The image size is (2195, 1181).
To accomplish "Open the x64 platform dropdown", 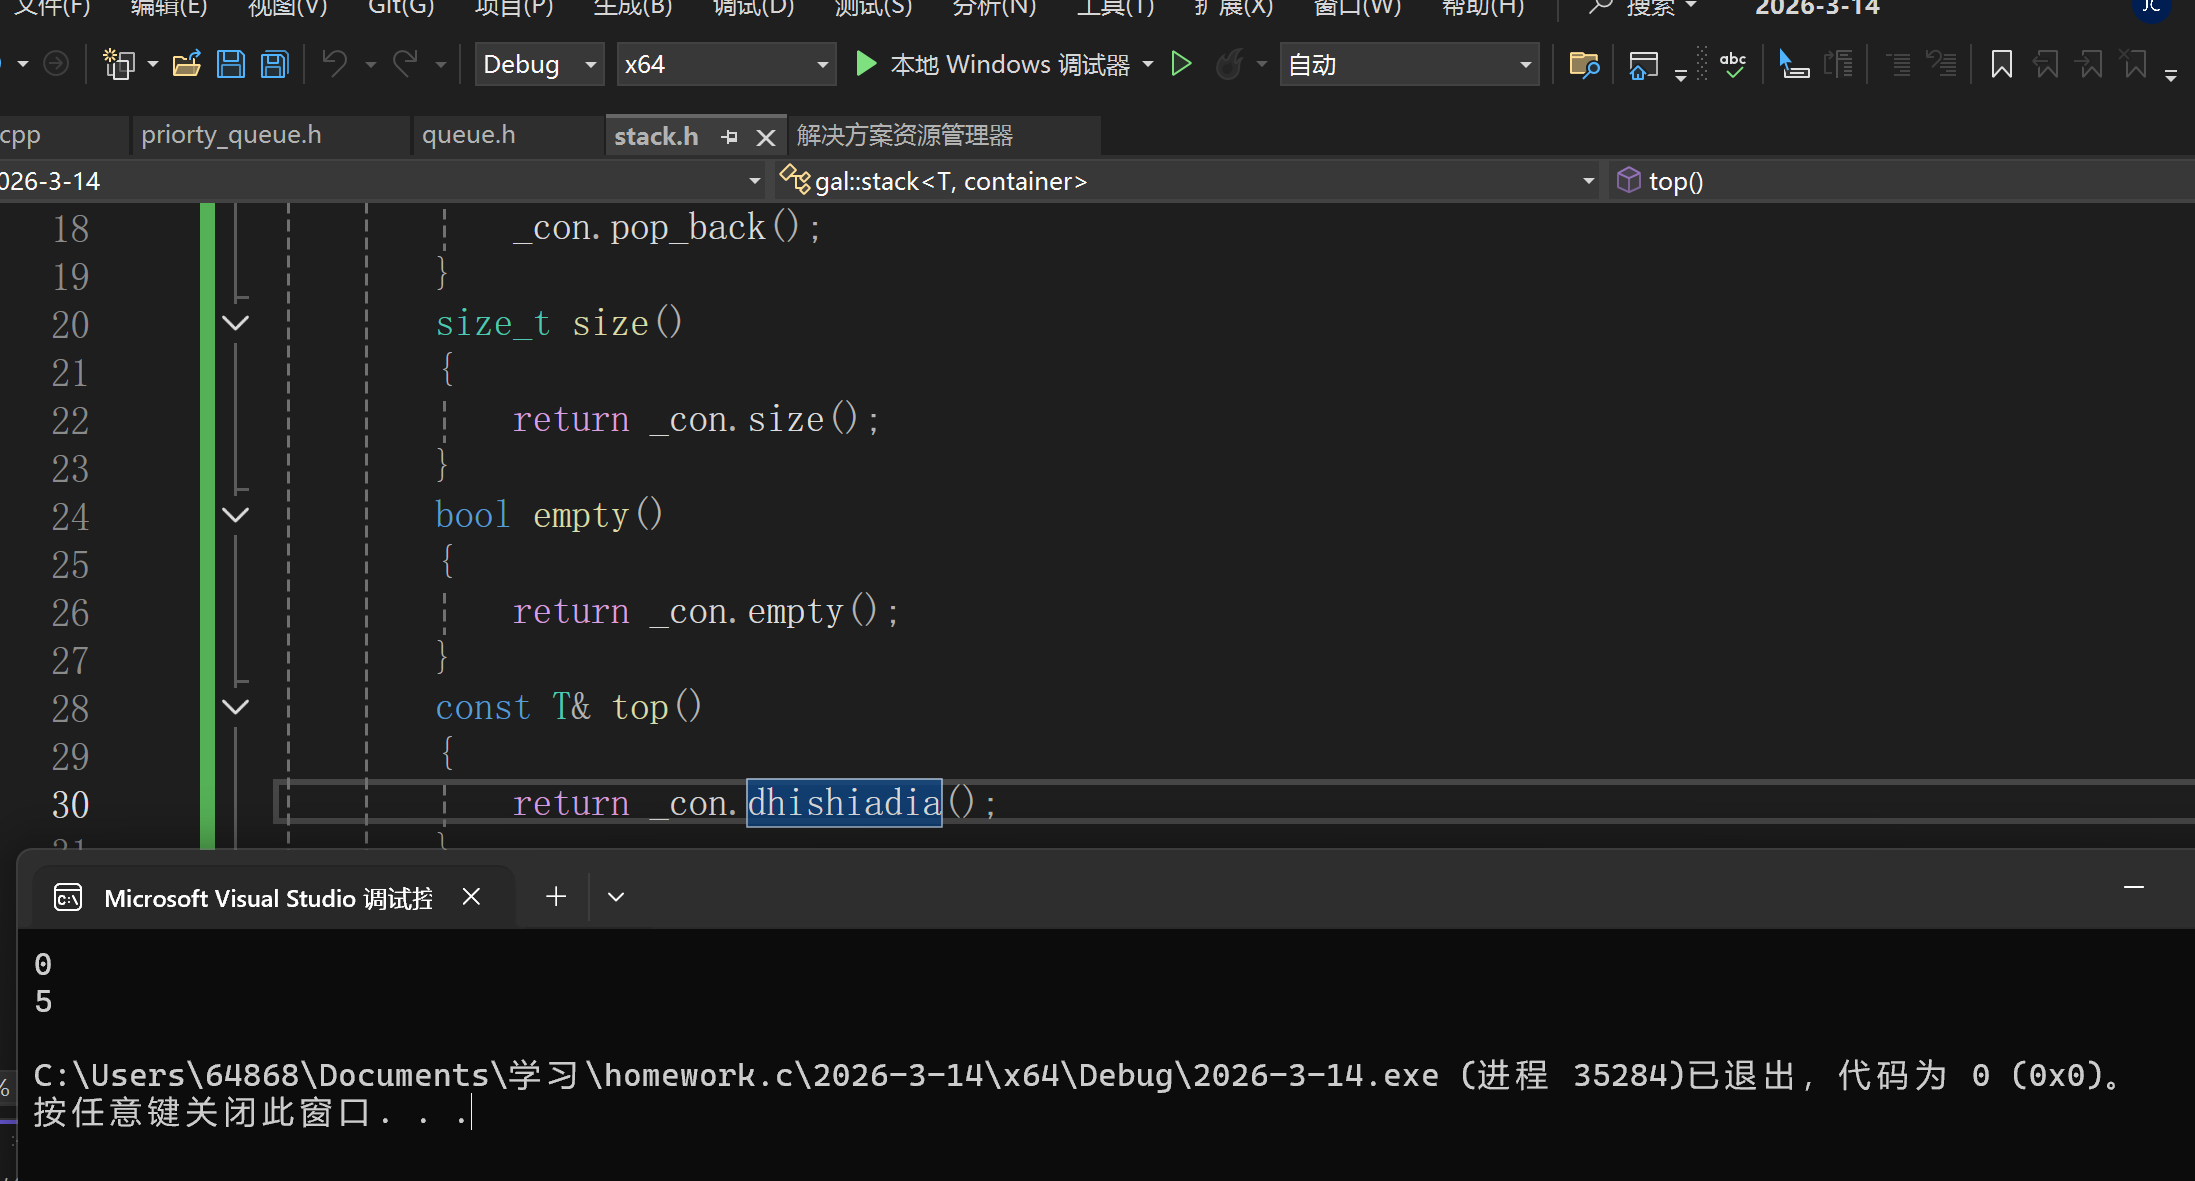I will [x=725, y=65].
